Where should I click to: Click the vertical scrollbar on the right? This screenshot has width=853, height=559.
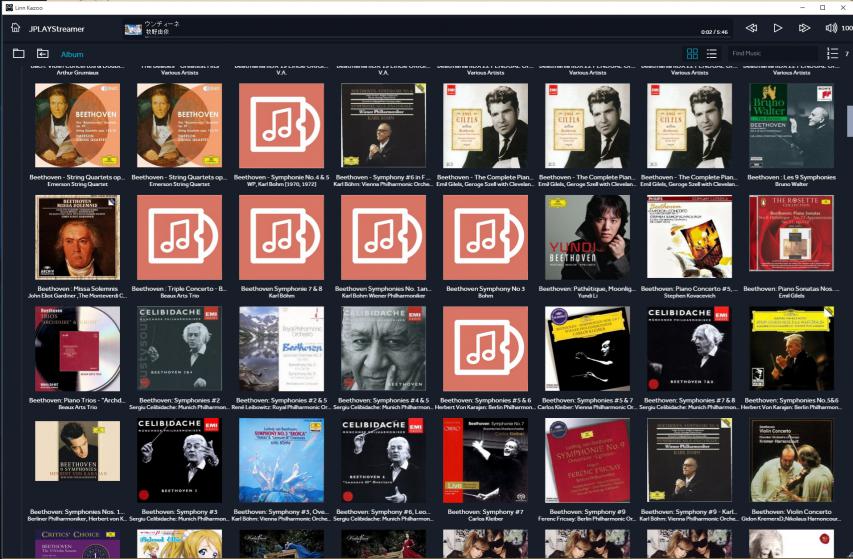coord(849,120)
